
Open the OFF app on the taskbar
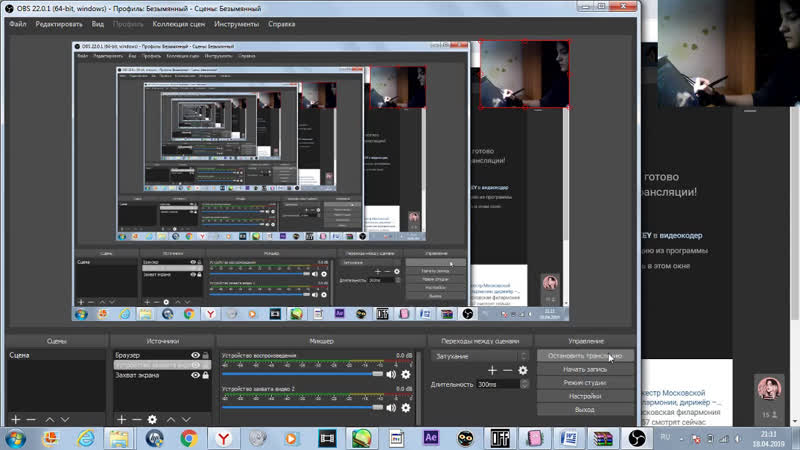[499, 438]
